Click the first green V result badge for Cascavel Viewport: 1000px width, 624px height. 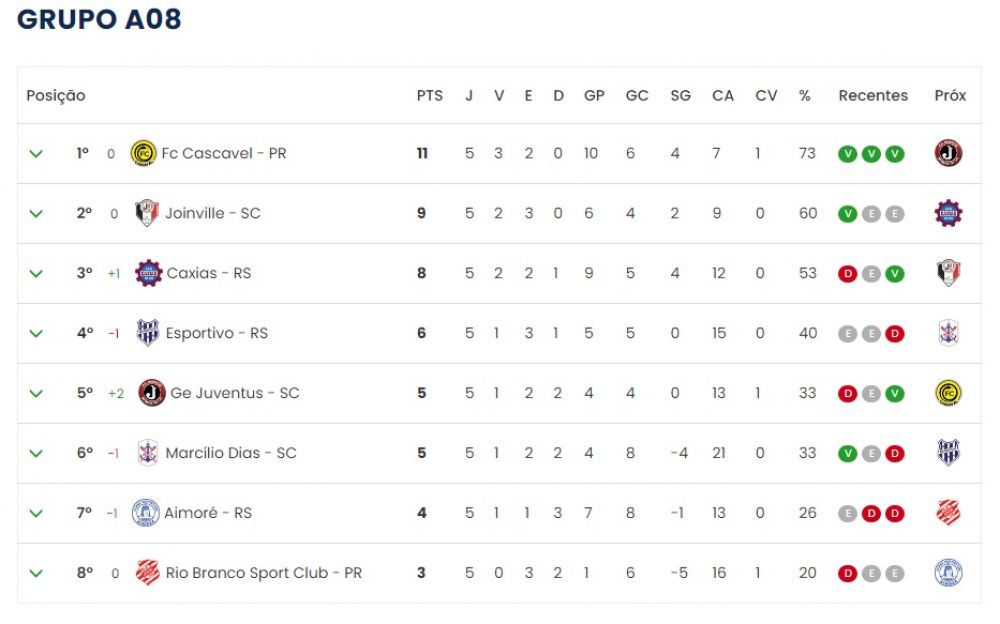pos(847,154)
